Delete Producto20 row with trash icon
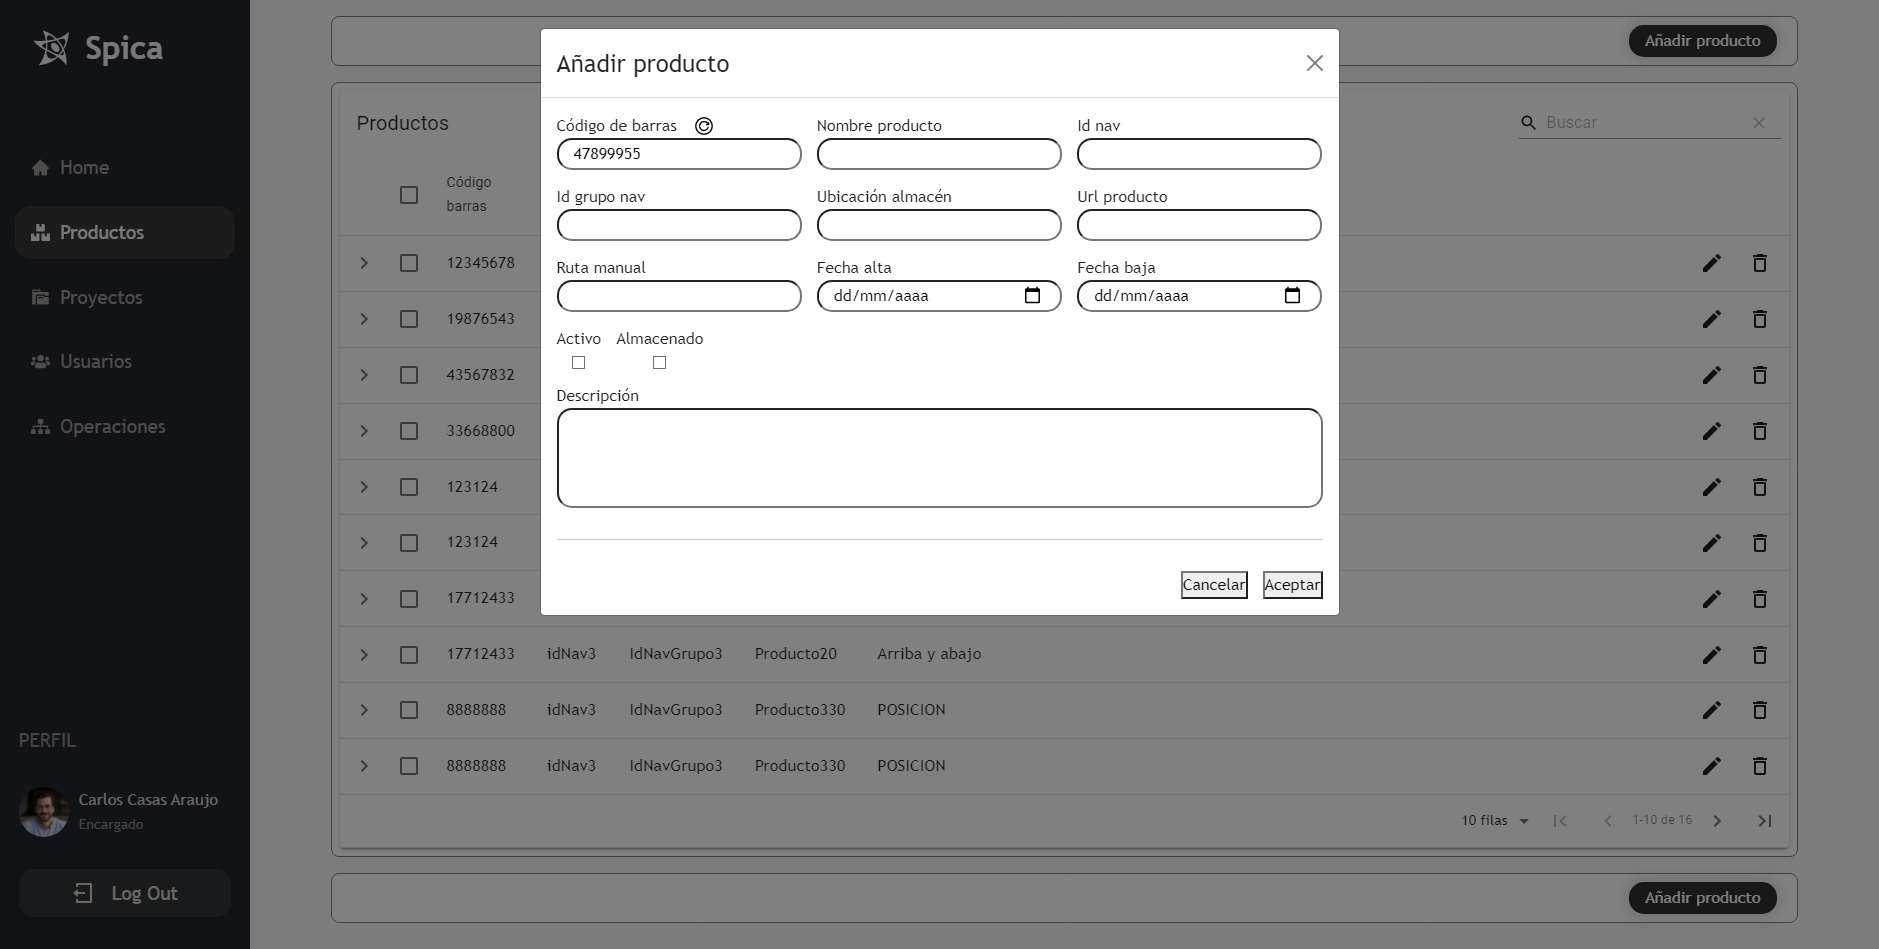The width and height of the screenshot is (1879, 949). [1759, 655]
